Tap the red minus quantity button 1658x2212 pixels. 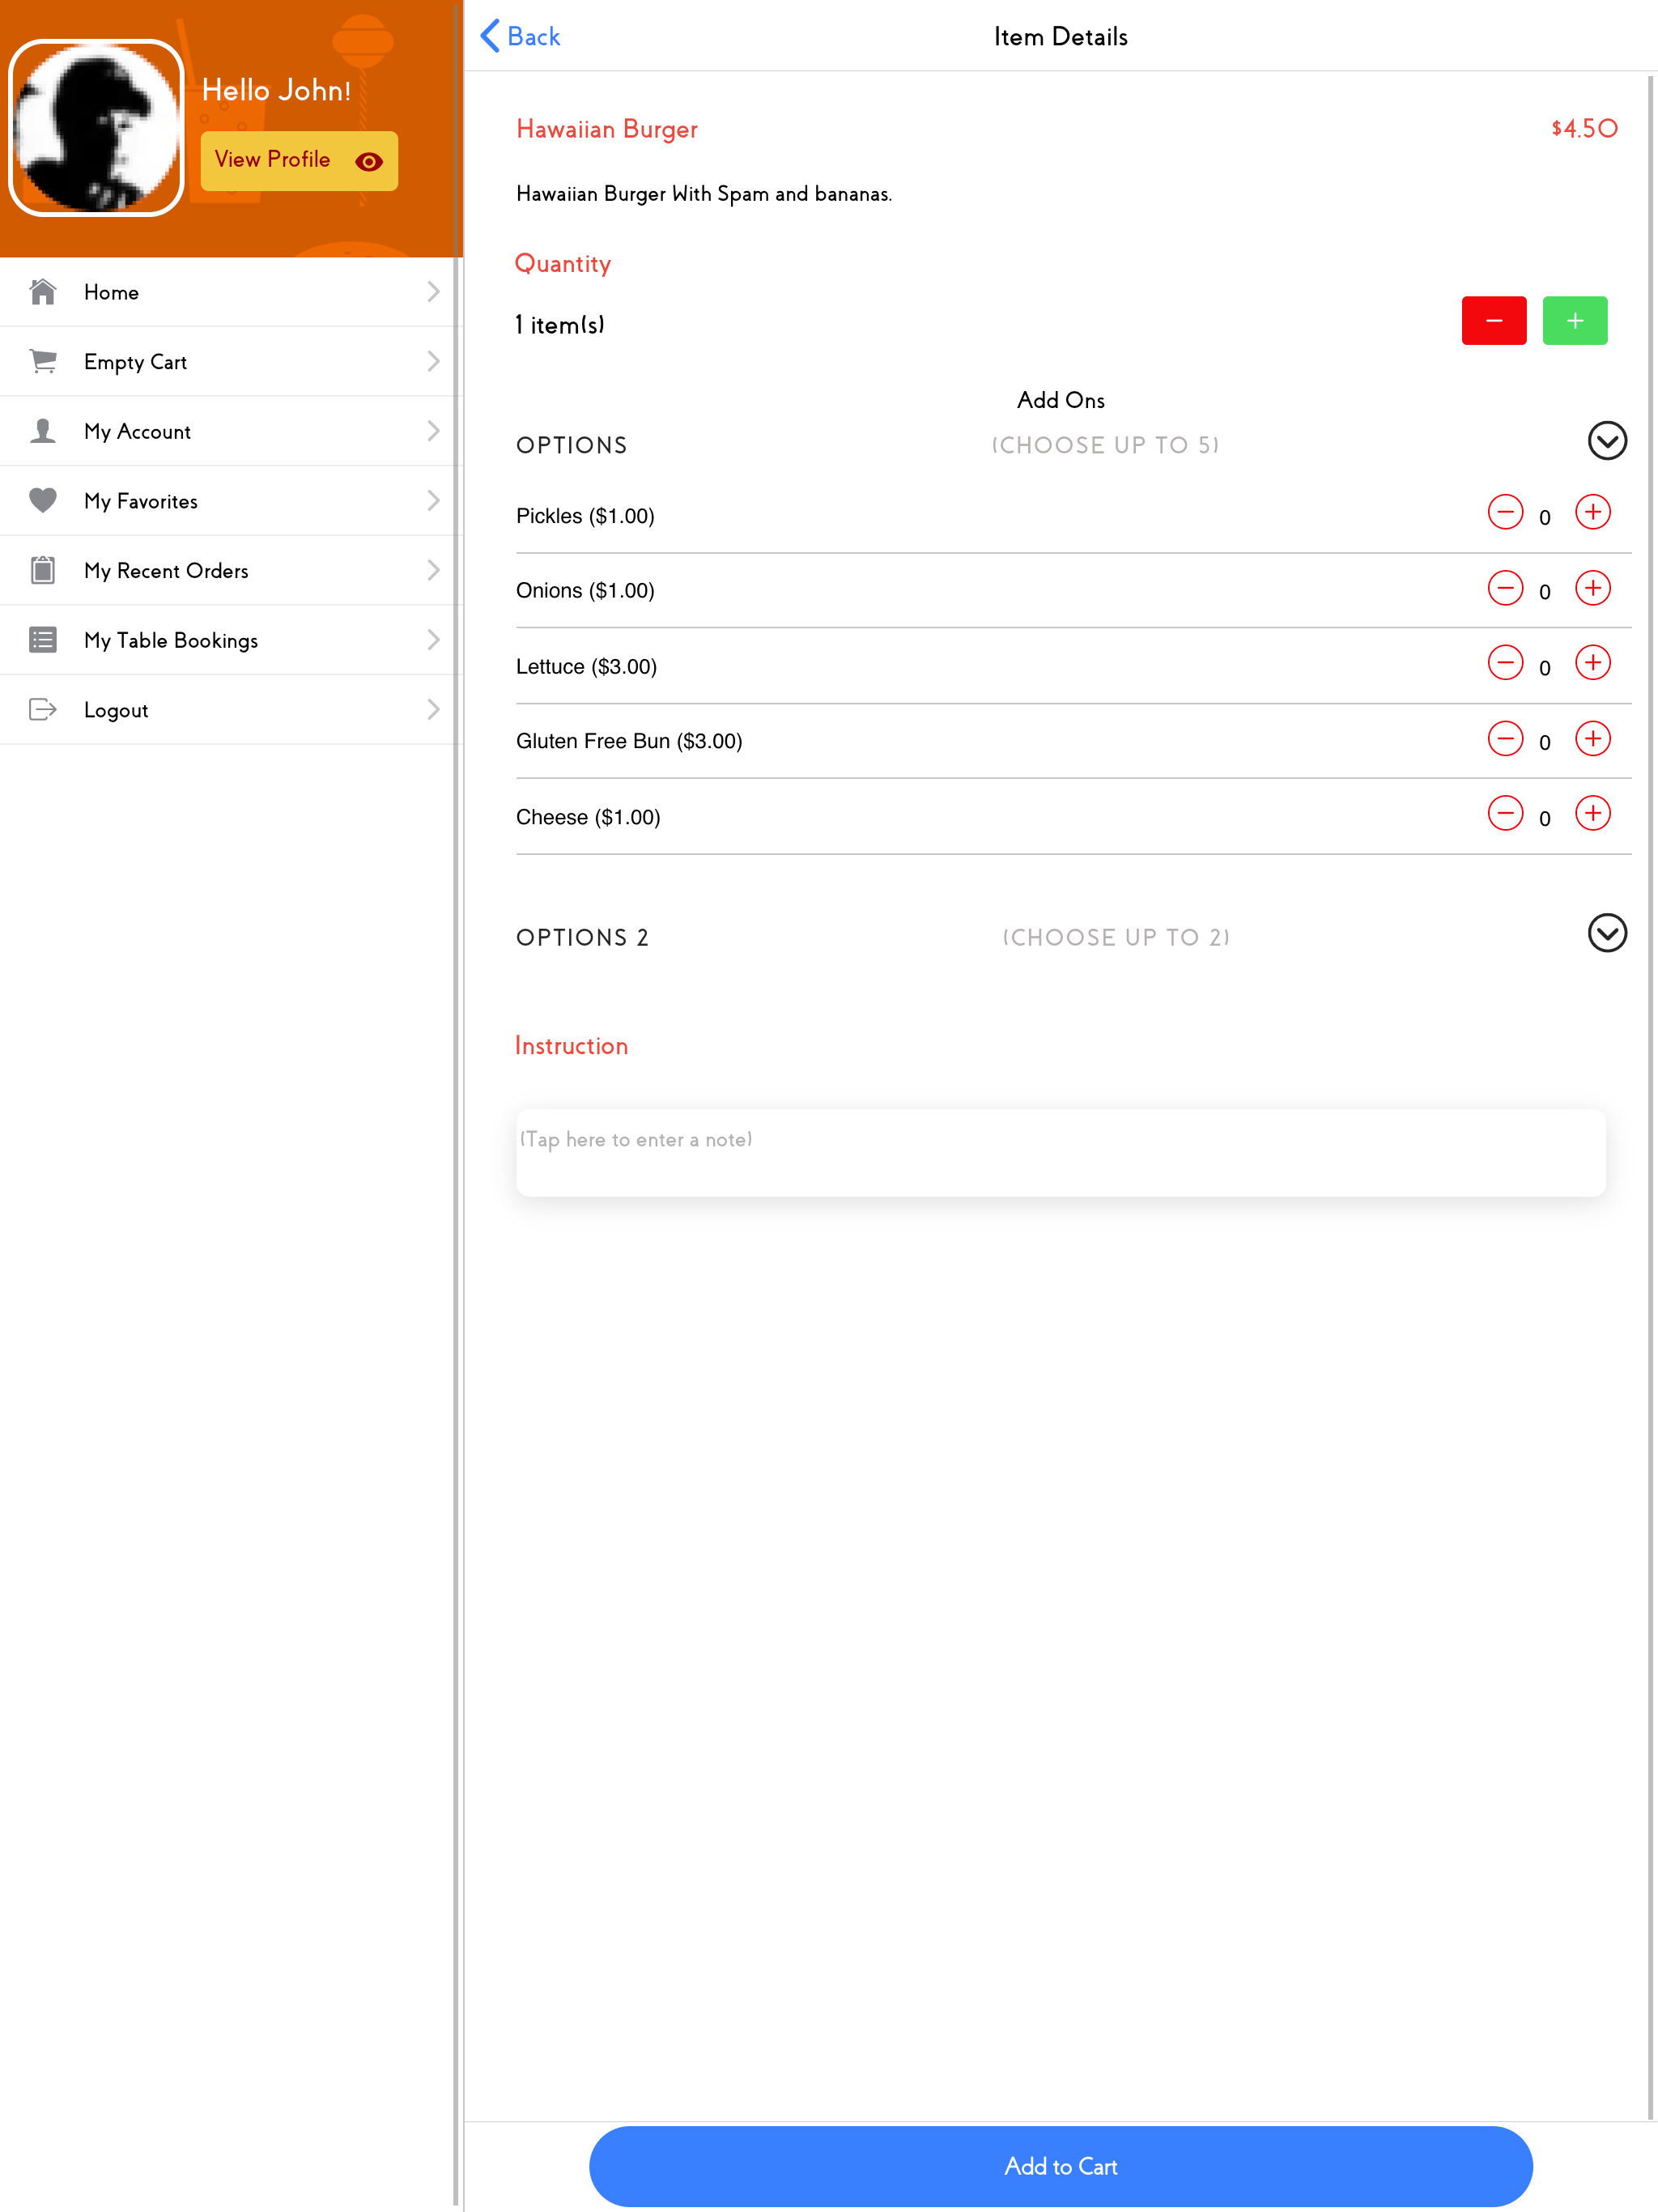tap(1494, 321)
